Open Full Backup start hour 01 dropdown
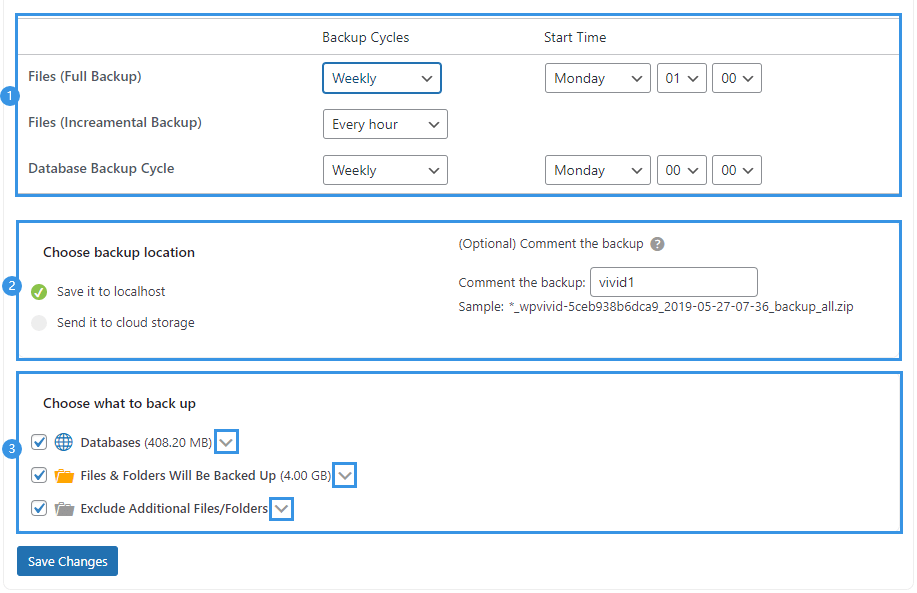The width and height of the screenshot is (917, 593). (x=682, y=78)
